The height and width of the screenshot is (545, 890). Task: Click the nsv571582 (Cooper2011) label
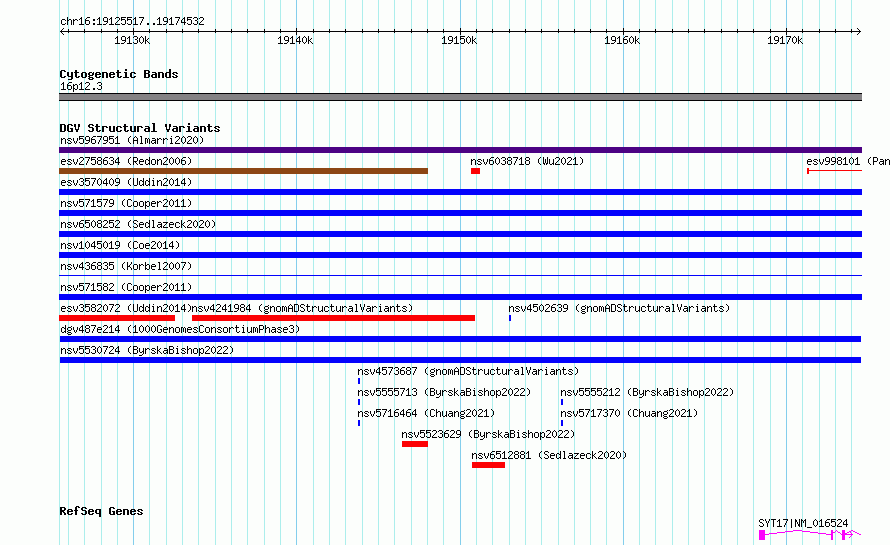pyautogui.click(x=126, y=287)
